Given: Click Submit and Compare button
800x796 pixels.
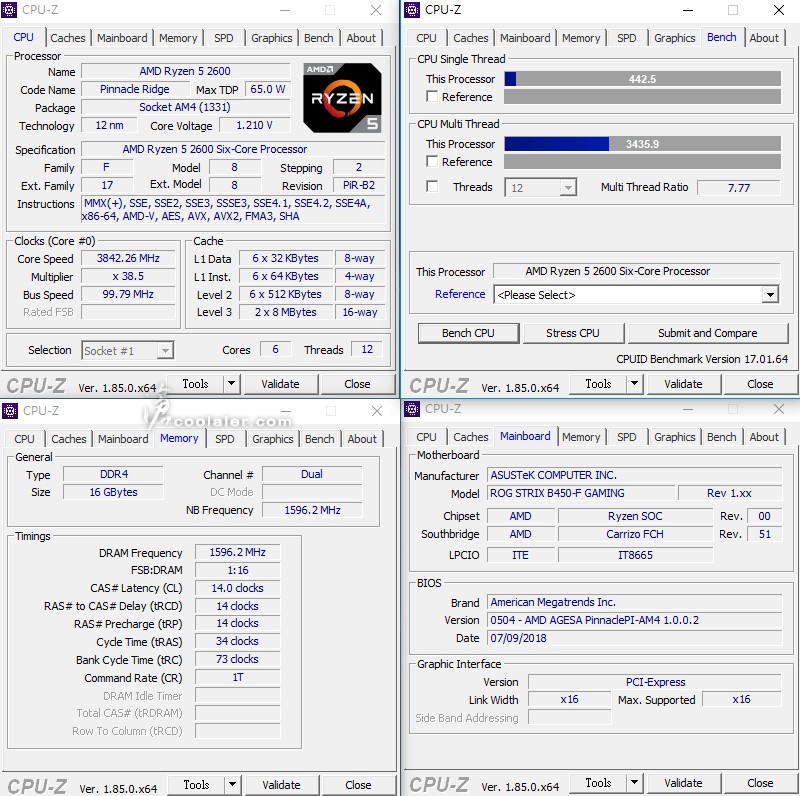Looking at the screenshot, I should coord(707,333).
